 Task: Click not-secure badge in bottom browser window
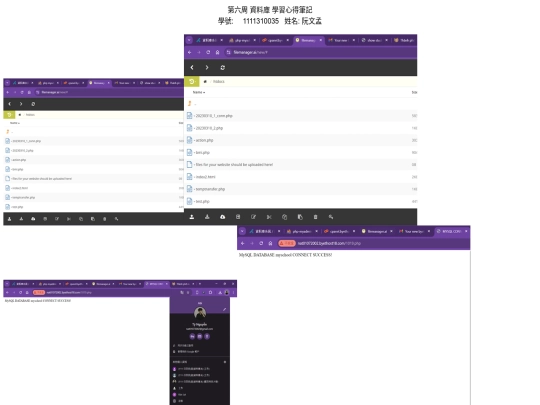click(x=39, y=293)
